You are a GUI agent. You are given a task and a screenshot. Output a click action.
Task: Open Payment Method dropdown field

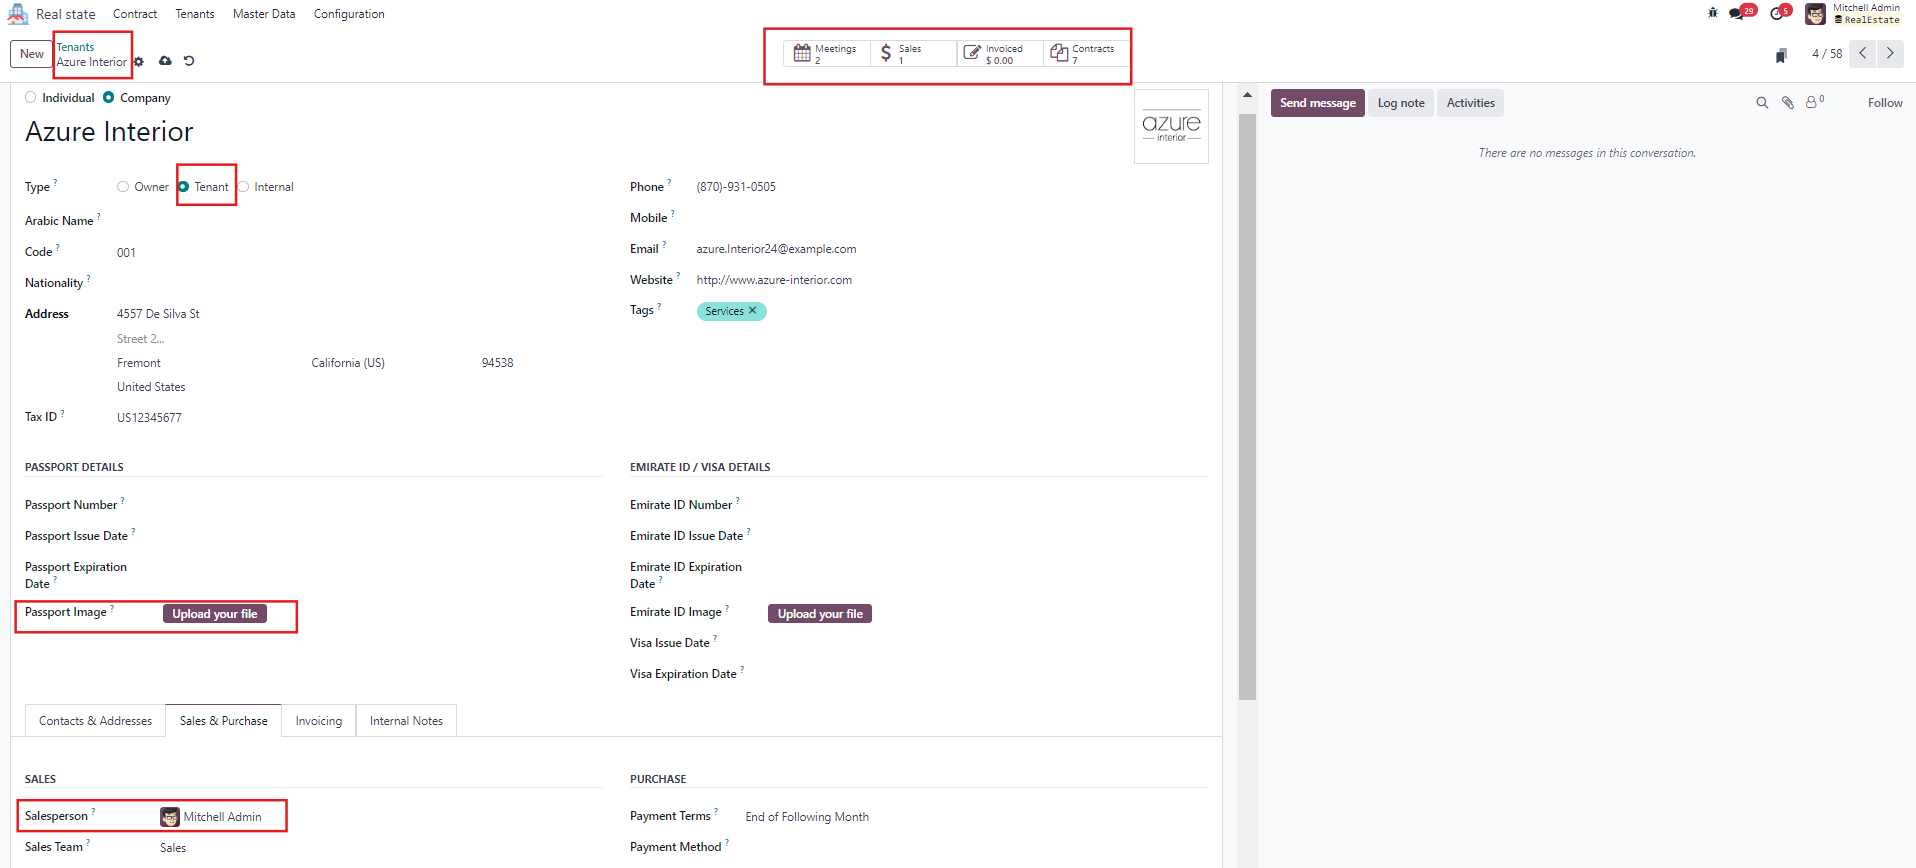click(x=975, y=848)
